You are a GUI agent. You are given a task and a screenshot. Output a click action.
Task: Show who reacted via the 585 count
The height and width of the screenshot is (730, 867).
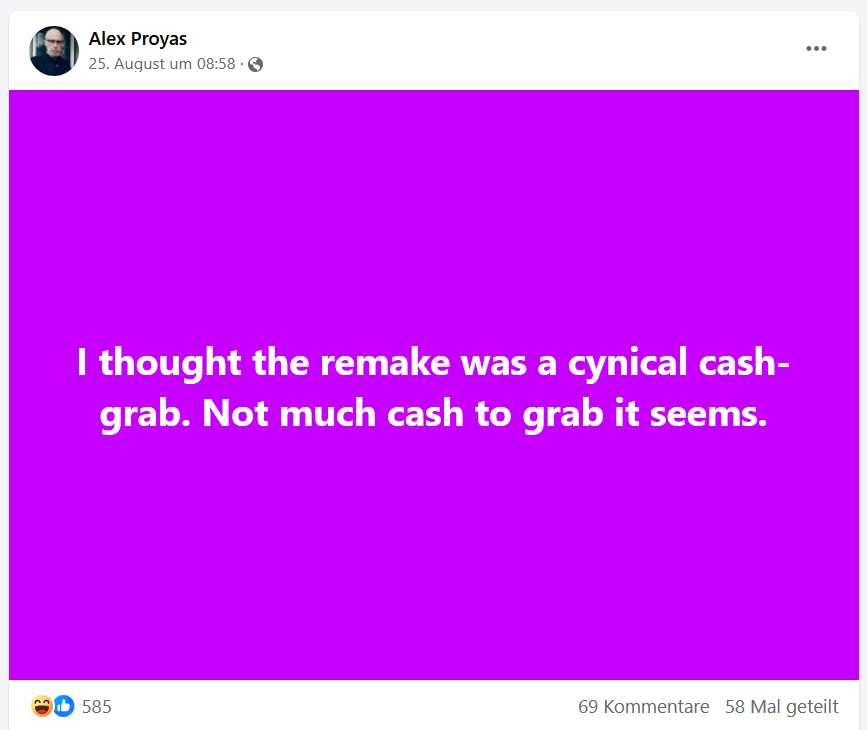point(97,707)
